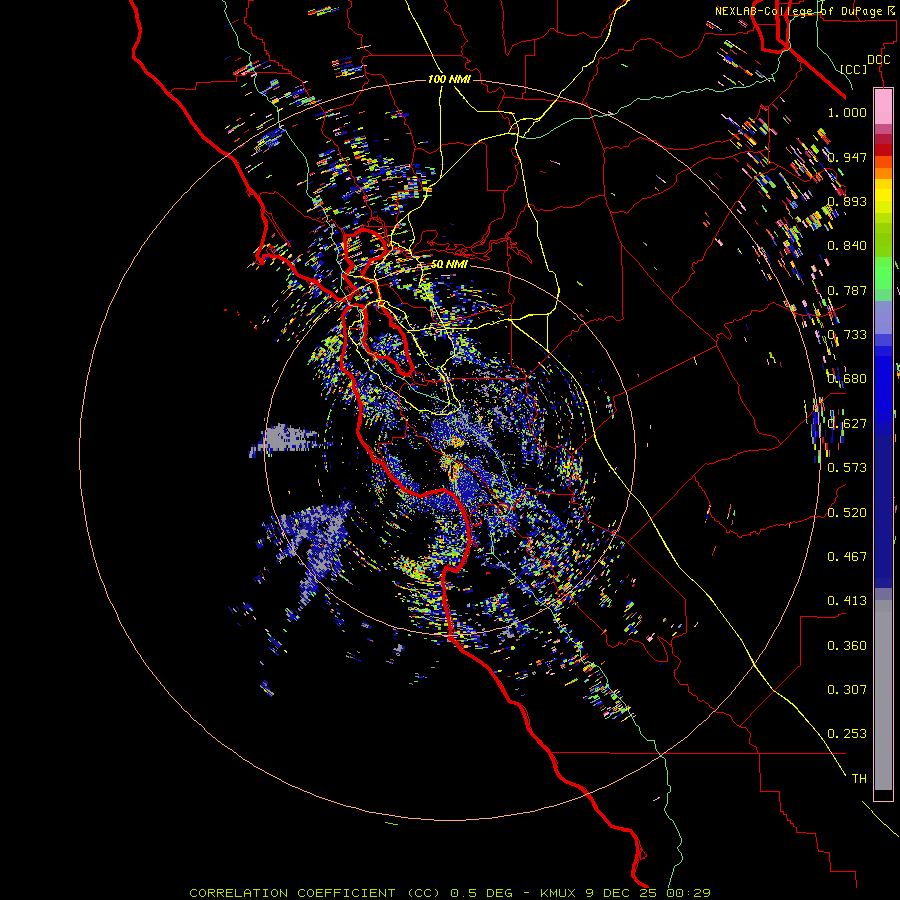Viewport: 900px width, 900px height.
Task: Pick the black swatch at the color bar bottom
Action: (x=883, y=794)
